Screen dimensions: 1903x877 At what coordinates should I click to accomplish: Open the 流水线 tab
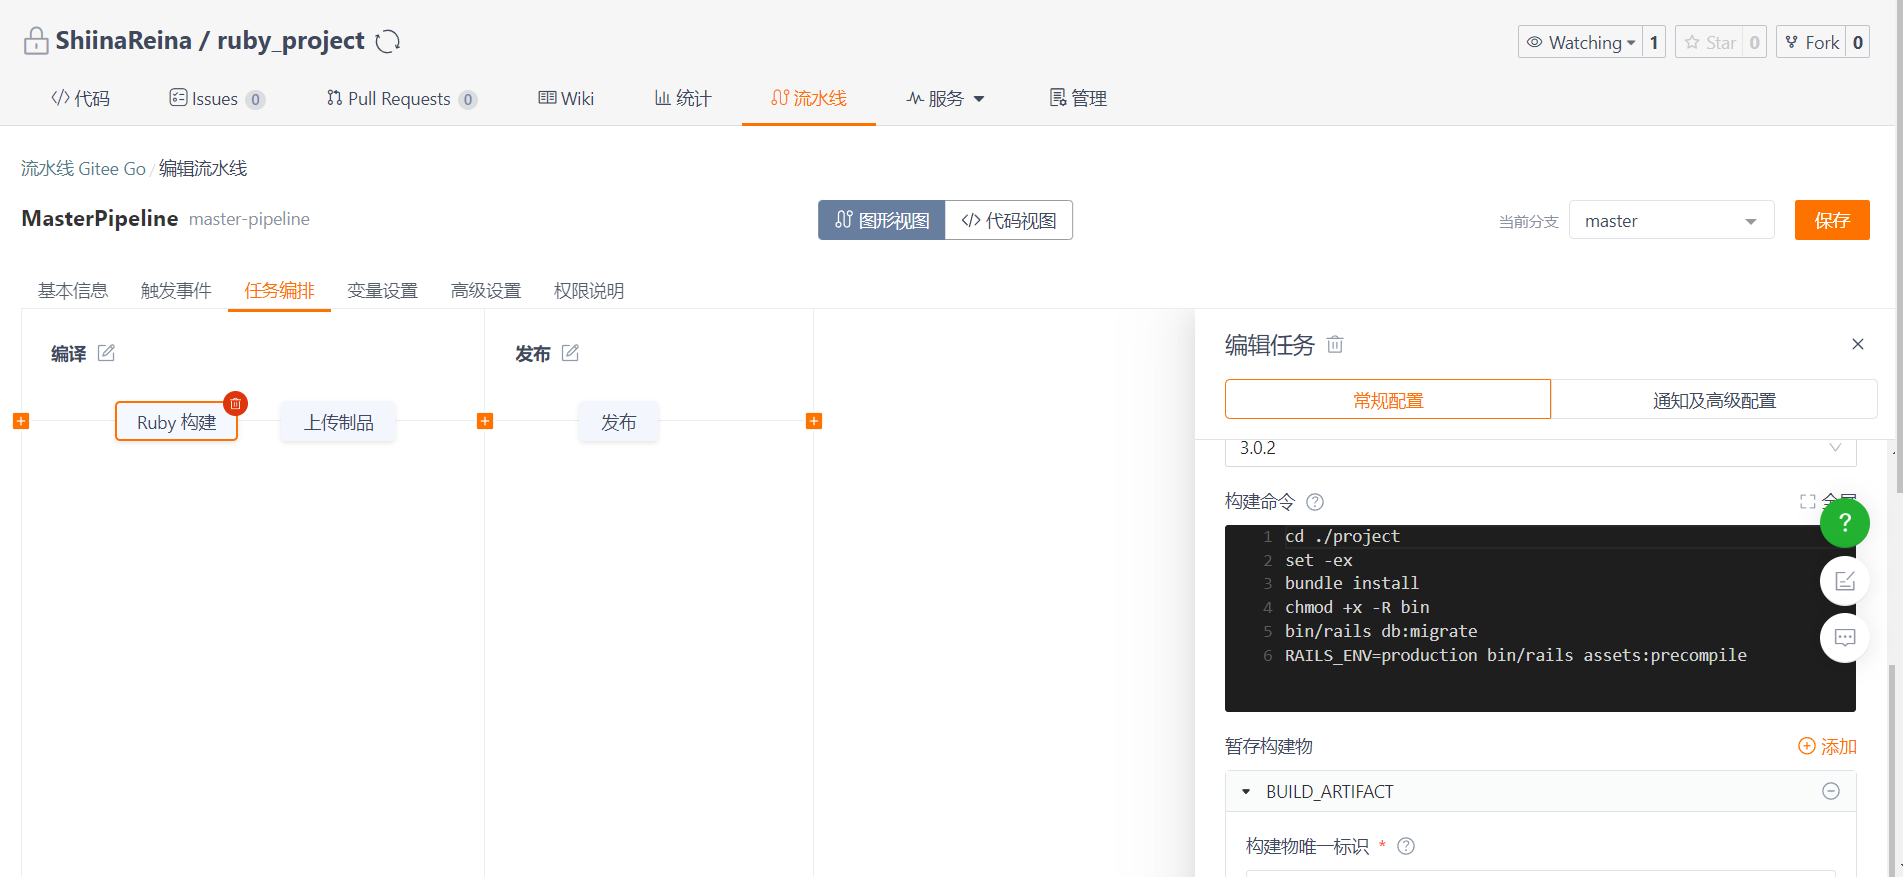[808, 98]
